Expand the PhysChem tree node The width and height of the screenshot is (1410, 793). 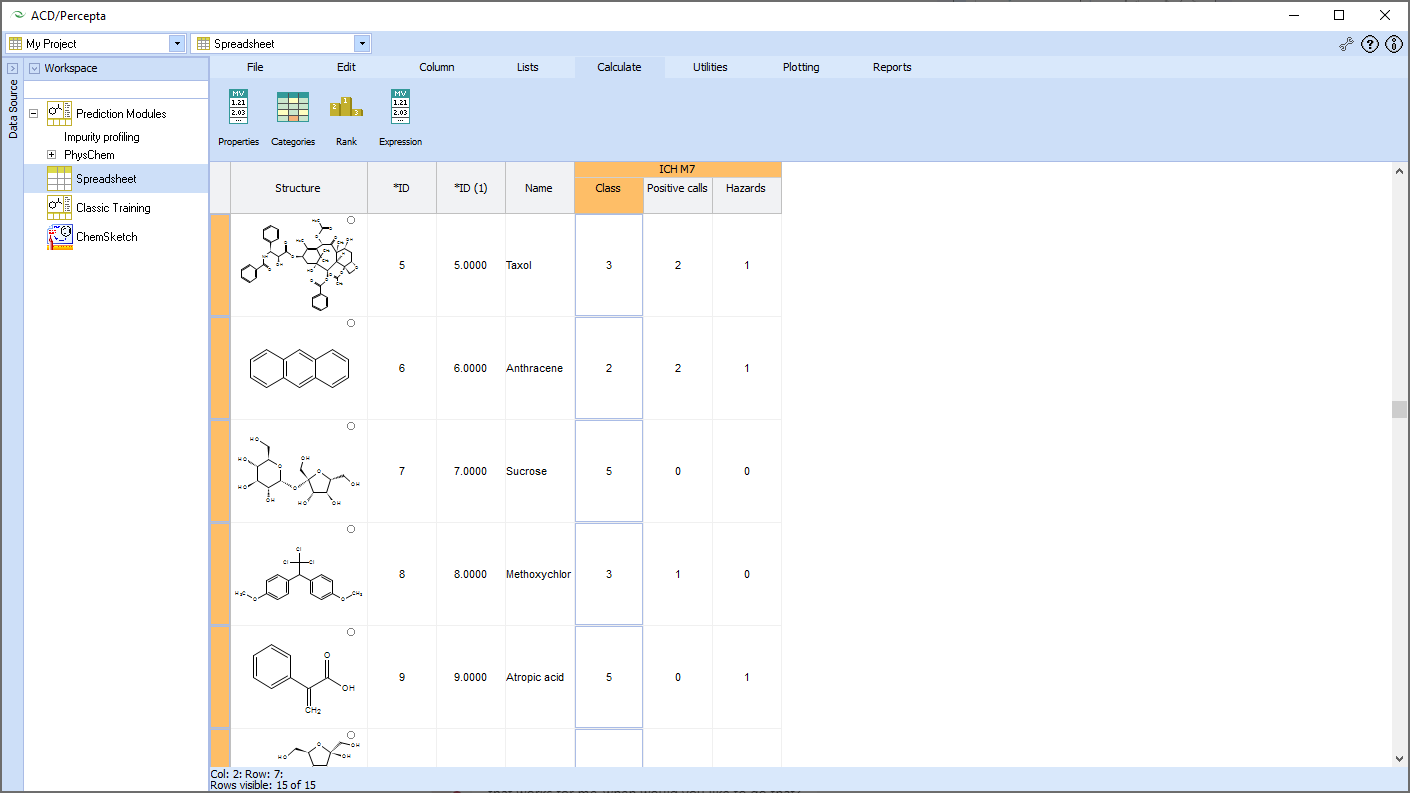(52, 155)
